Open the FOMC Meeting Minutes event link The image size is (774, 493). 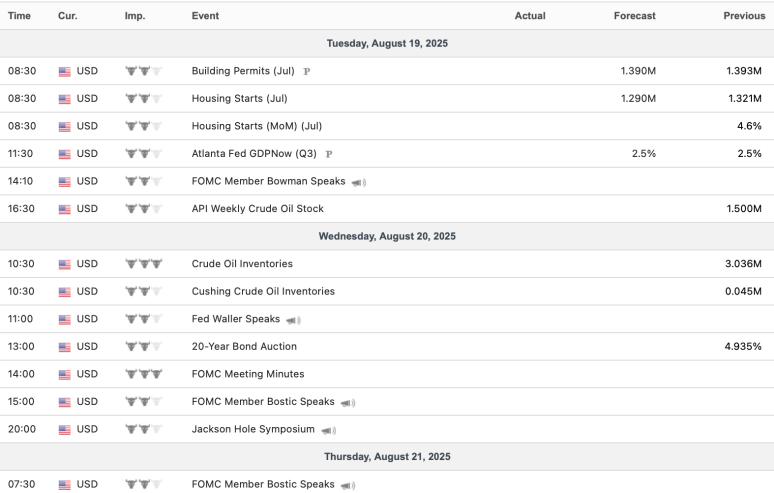click(x=248, y=374)
